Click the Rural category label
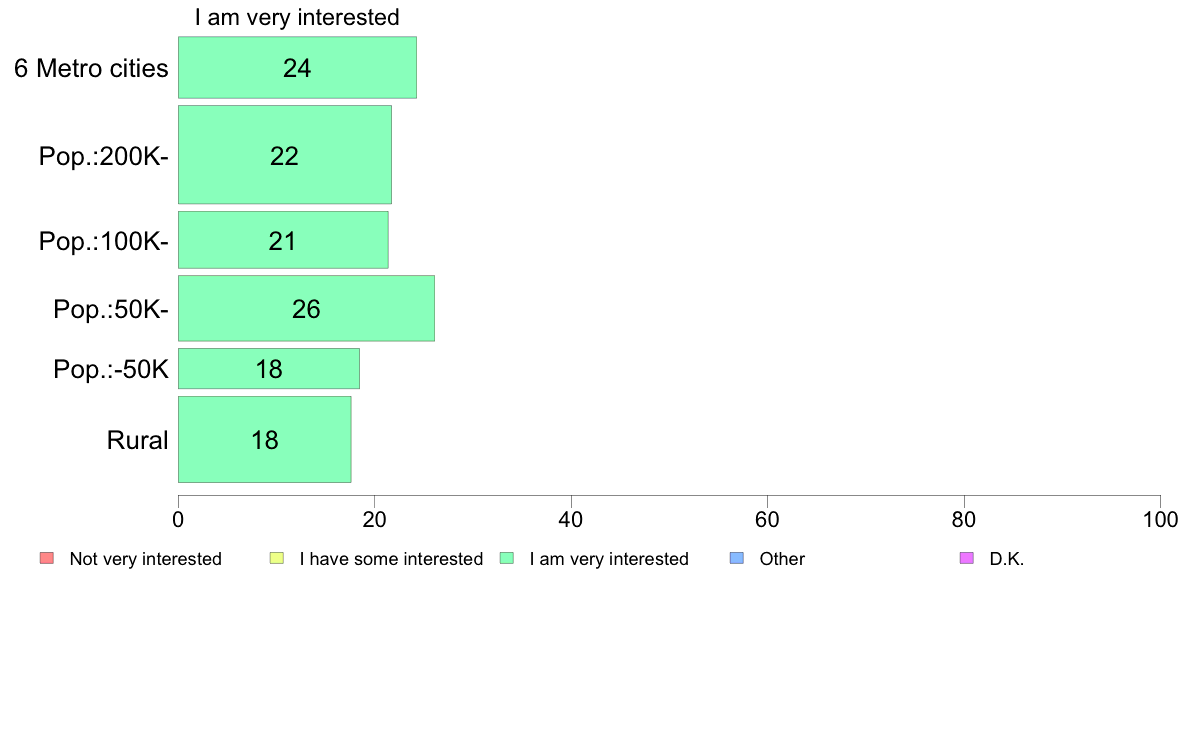Screen dimensions: 1188x736 137,440
